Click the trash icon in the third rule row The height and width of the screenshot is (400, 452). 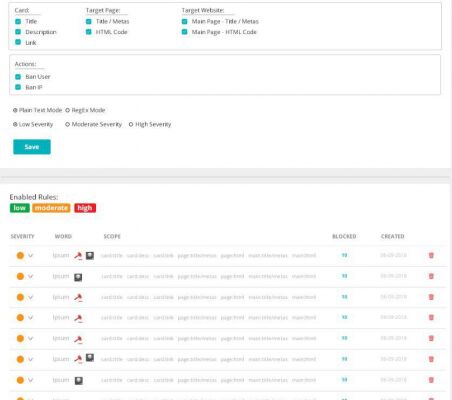[x=431, y=297]
